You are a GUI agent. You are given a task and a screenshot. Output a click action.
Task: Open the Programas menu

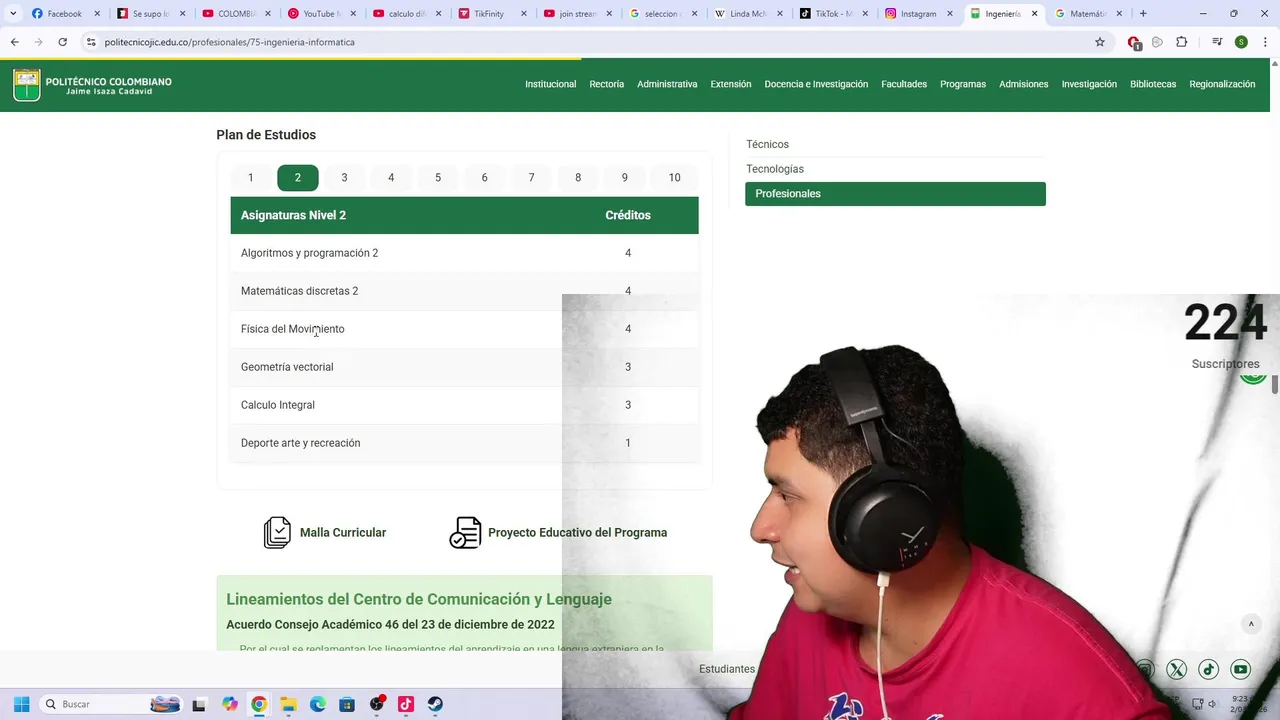(963, 84)
